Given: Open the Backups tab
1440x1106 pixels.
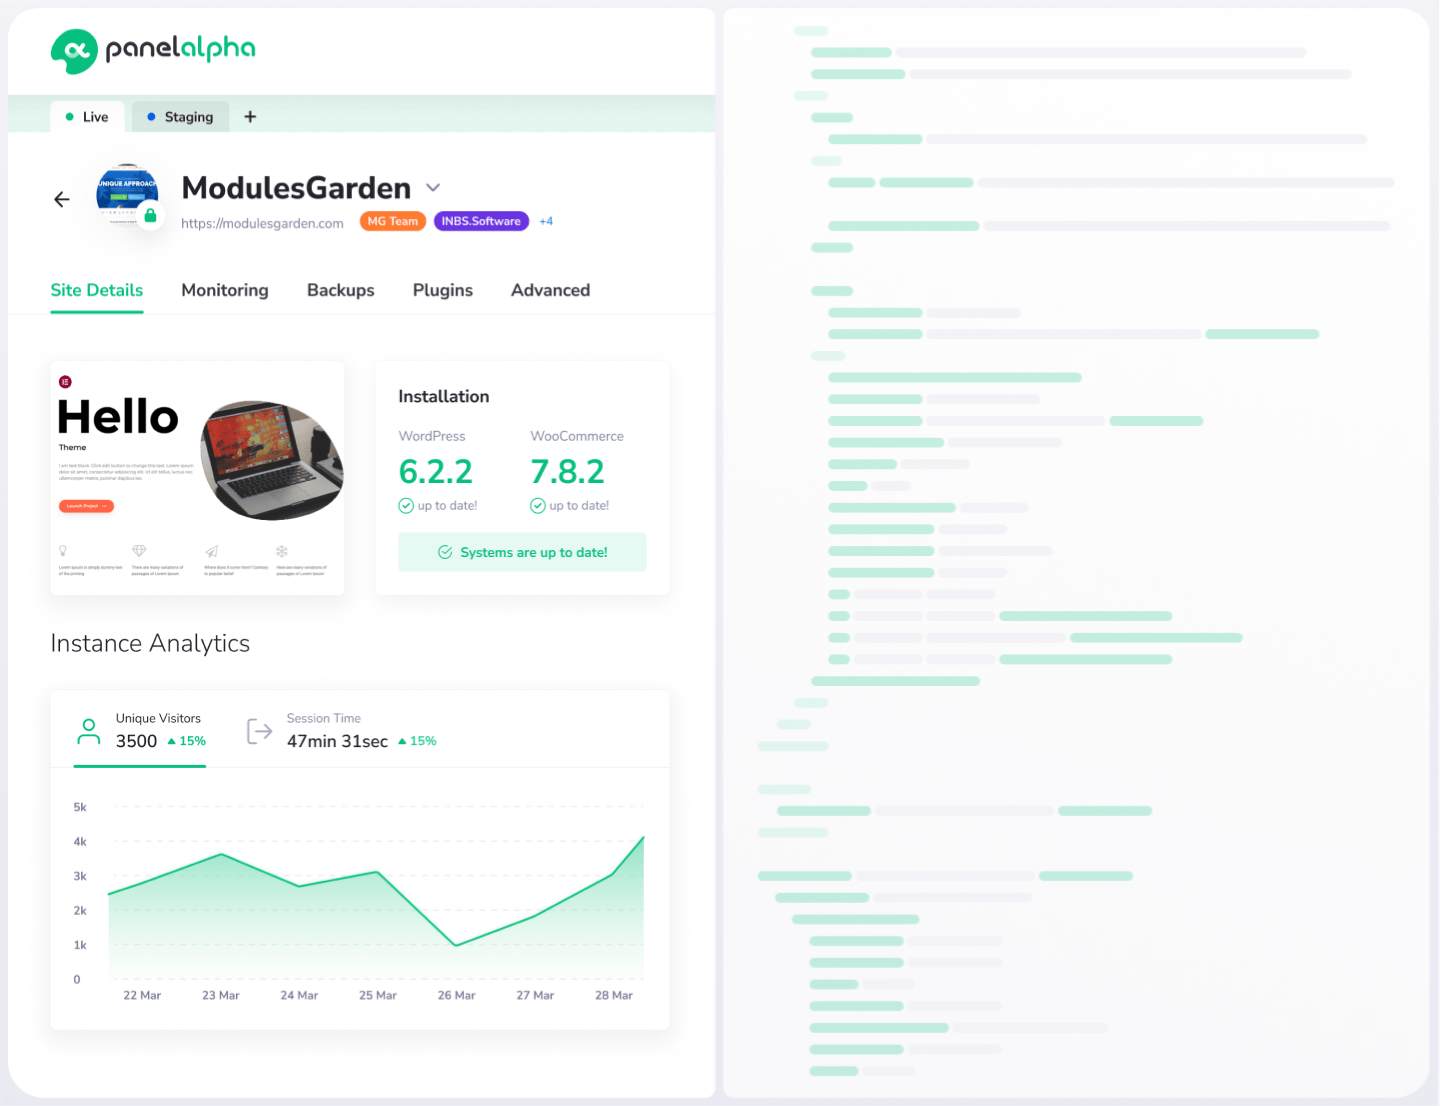Looking at the screenshot, I should click(340, 290).
